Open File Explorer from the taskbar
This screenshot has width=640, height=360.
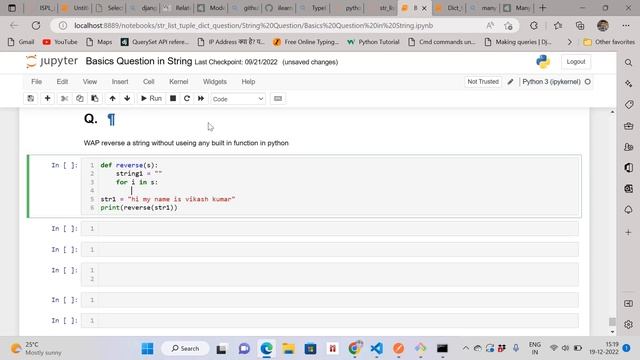point(289,349)
